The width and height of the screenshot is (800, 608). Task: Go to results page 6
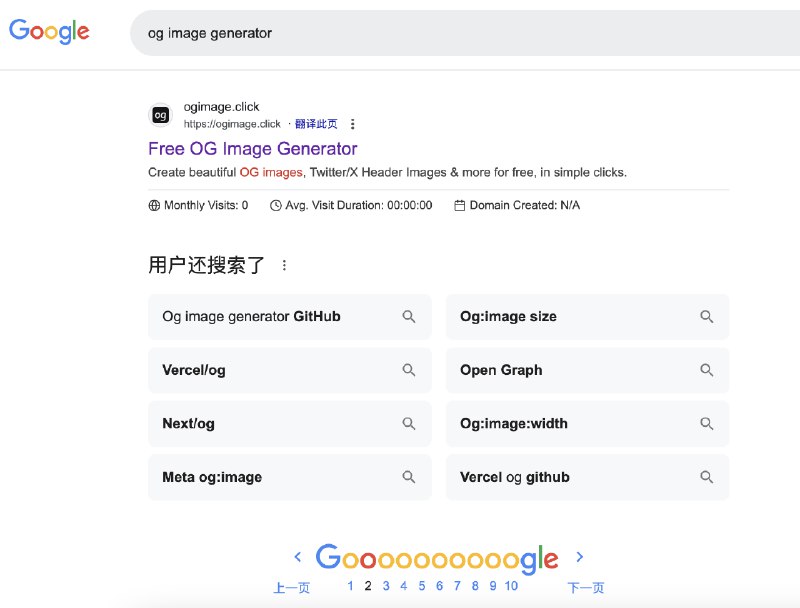tap(439, 586)
